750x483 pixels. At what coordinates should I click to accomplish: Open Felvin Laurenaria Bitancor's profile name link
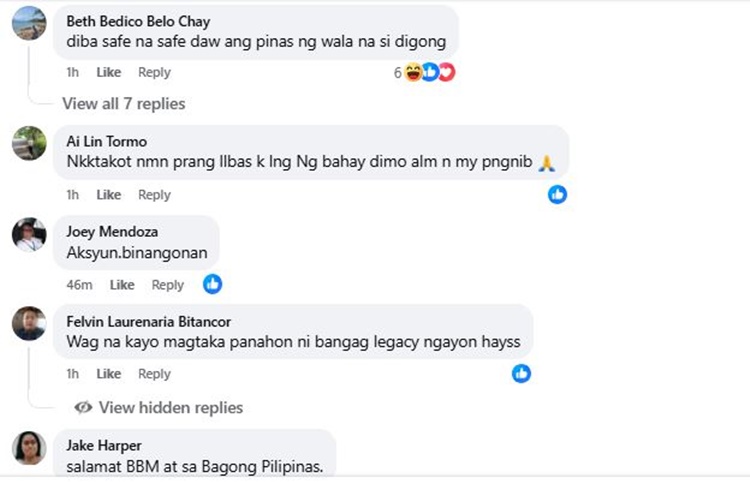tap(148, 321)
